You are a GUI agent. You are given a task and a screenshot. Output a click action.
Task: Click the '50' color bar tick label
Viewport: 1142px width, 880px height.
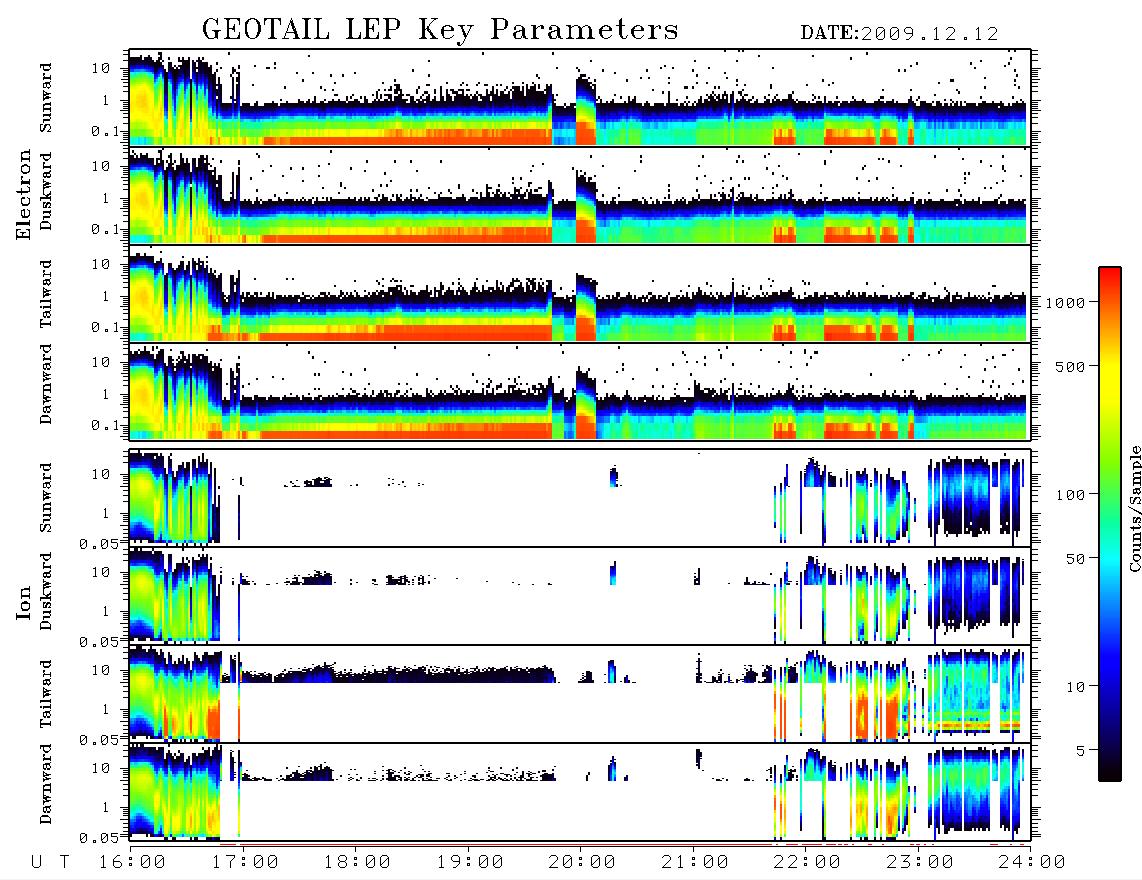pyautogui.click(x=1075, y=559)
